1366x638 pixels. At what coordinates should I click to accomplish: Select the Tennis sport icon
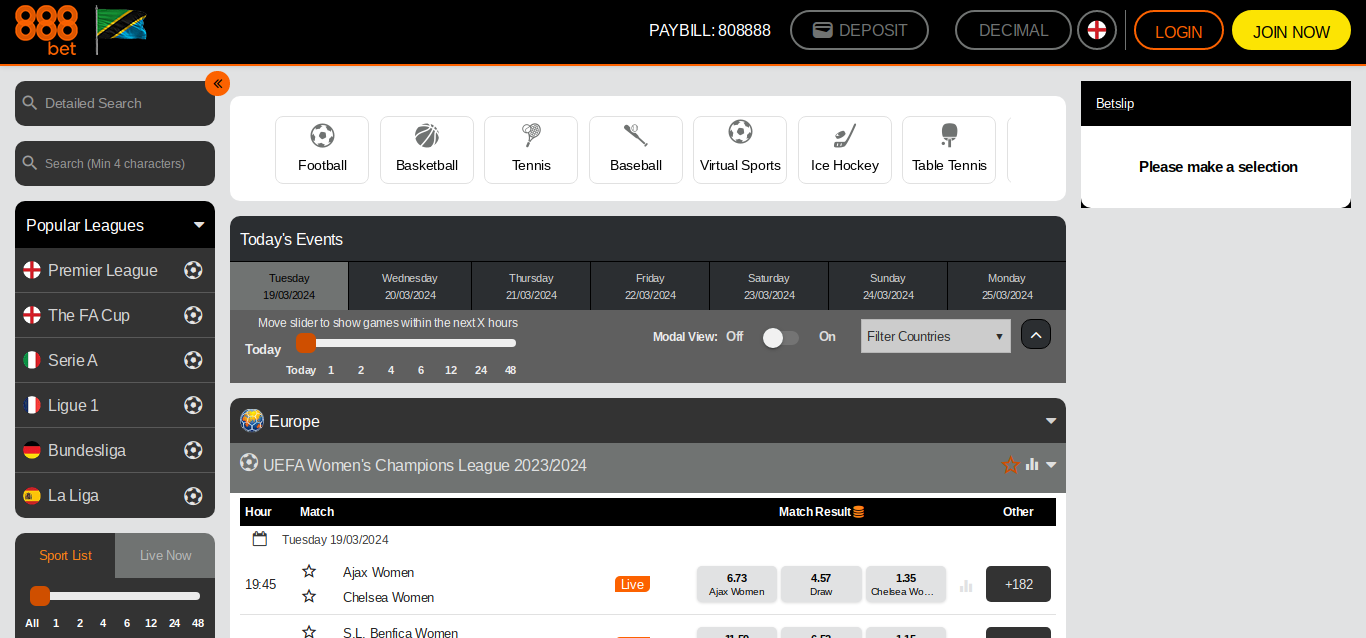[x=531, y=150]
